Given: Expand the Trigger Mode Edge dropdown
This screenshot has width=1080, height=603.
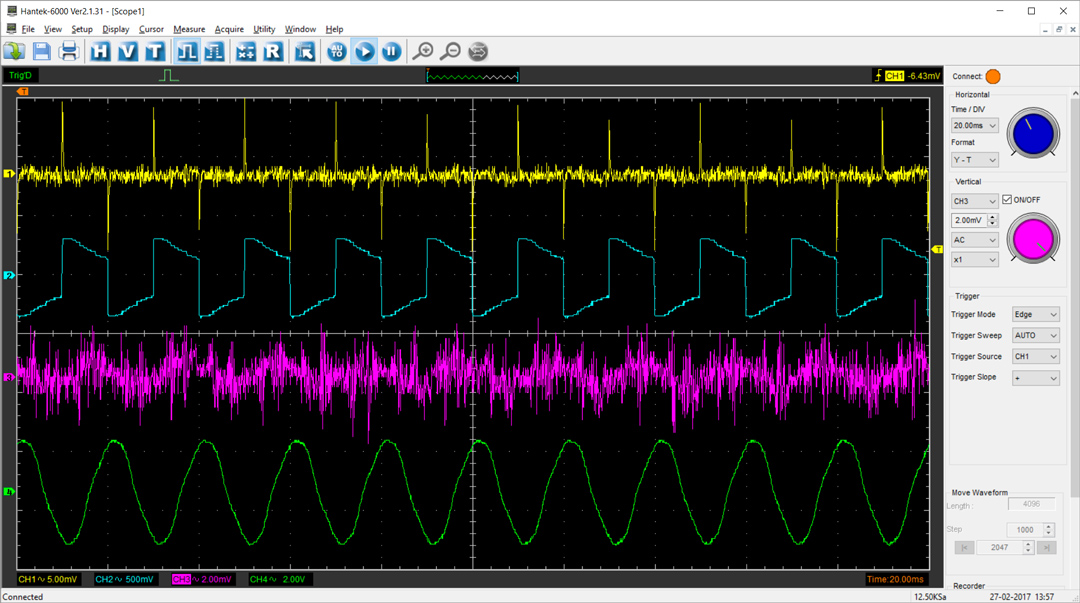Looking at the screenshot, I should [1035, 315].
